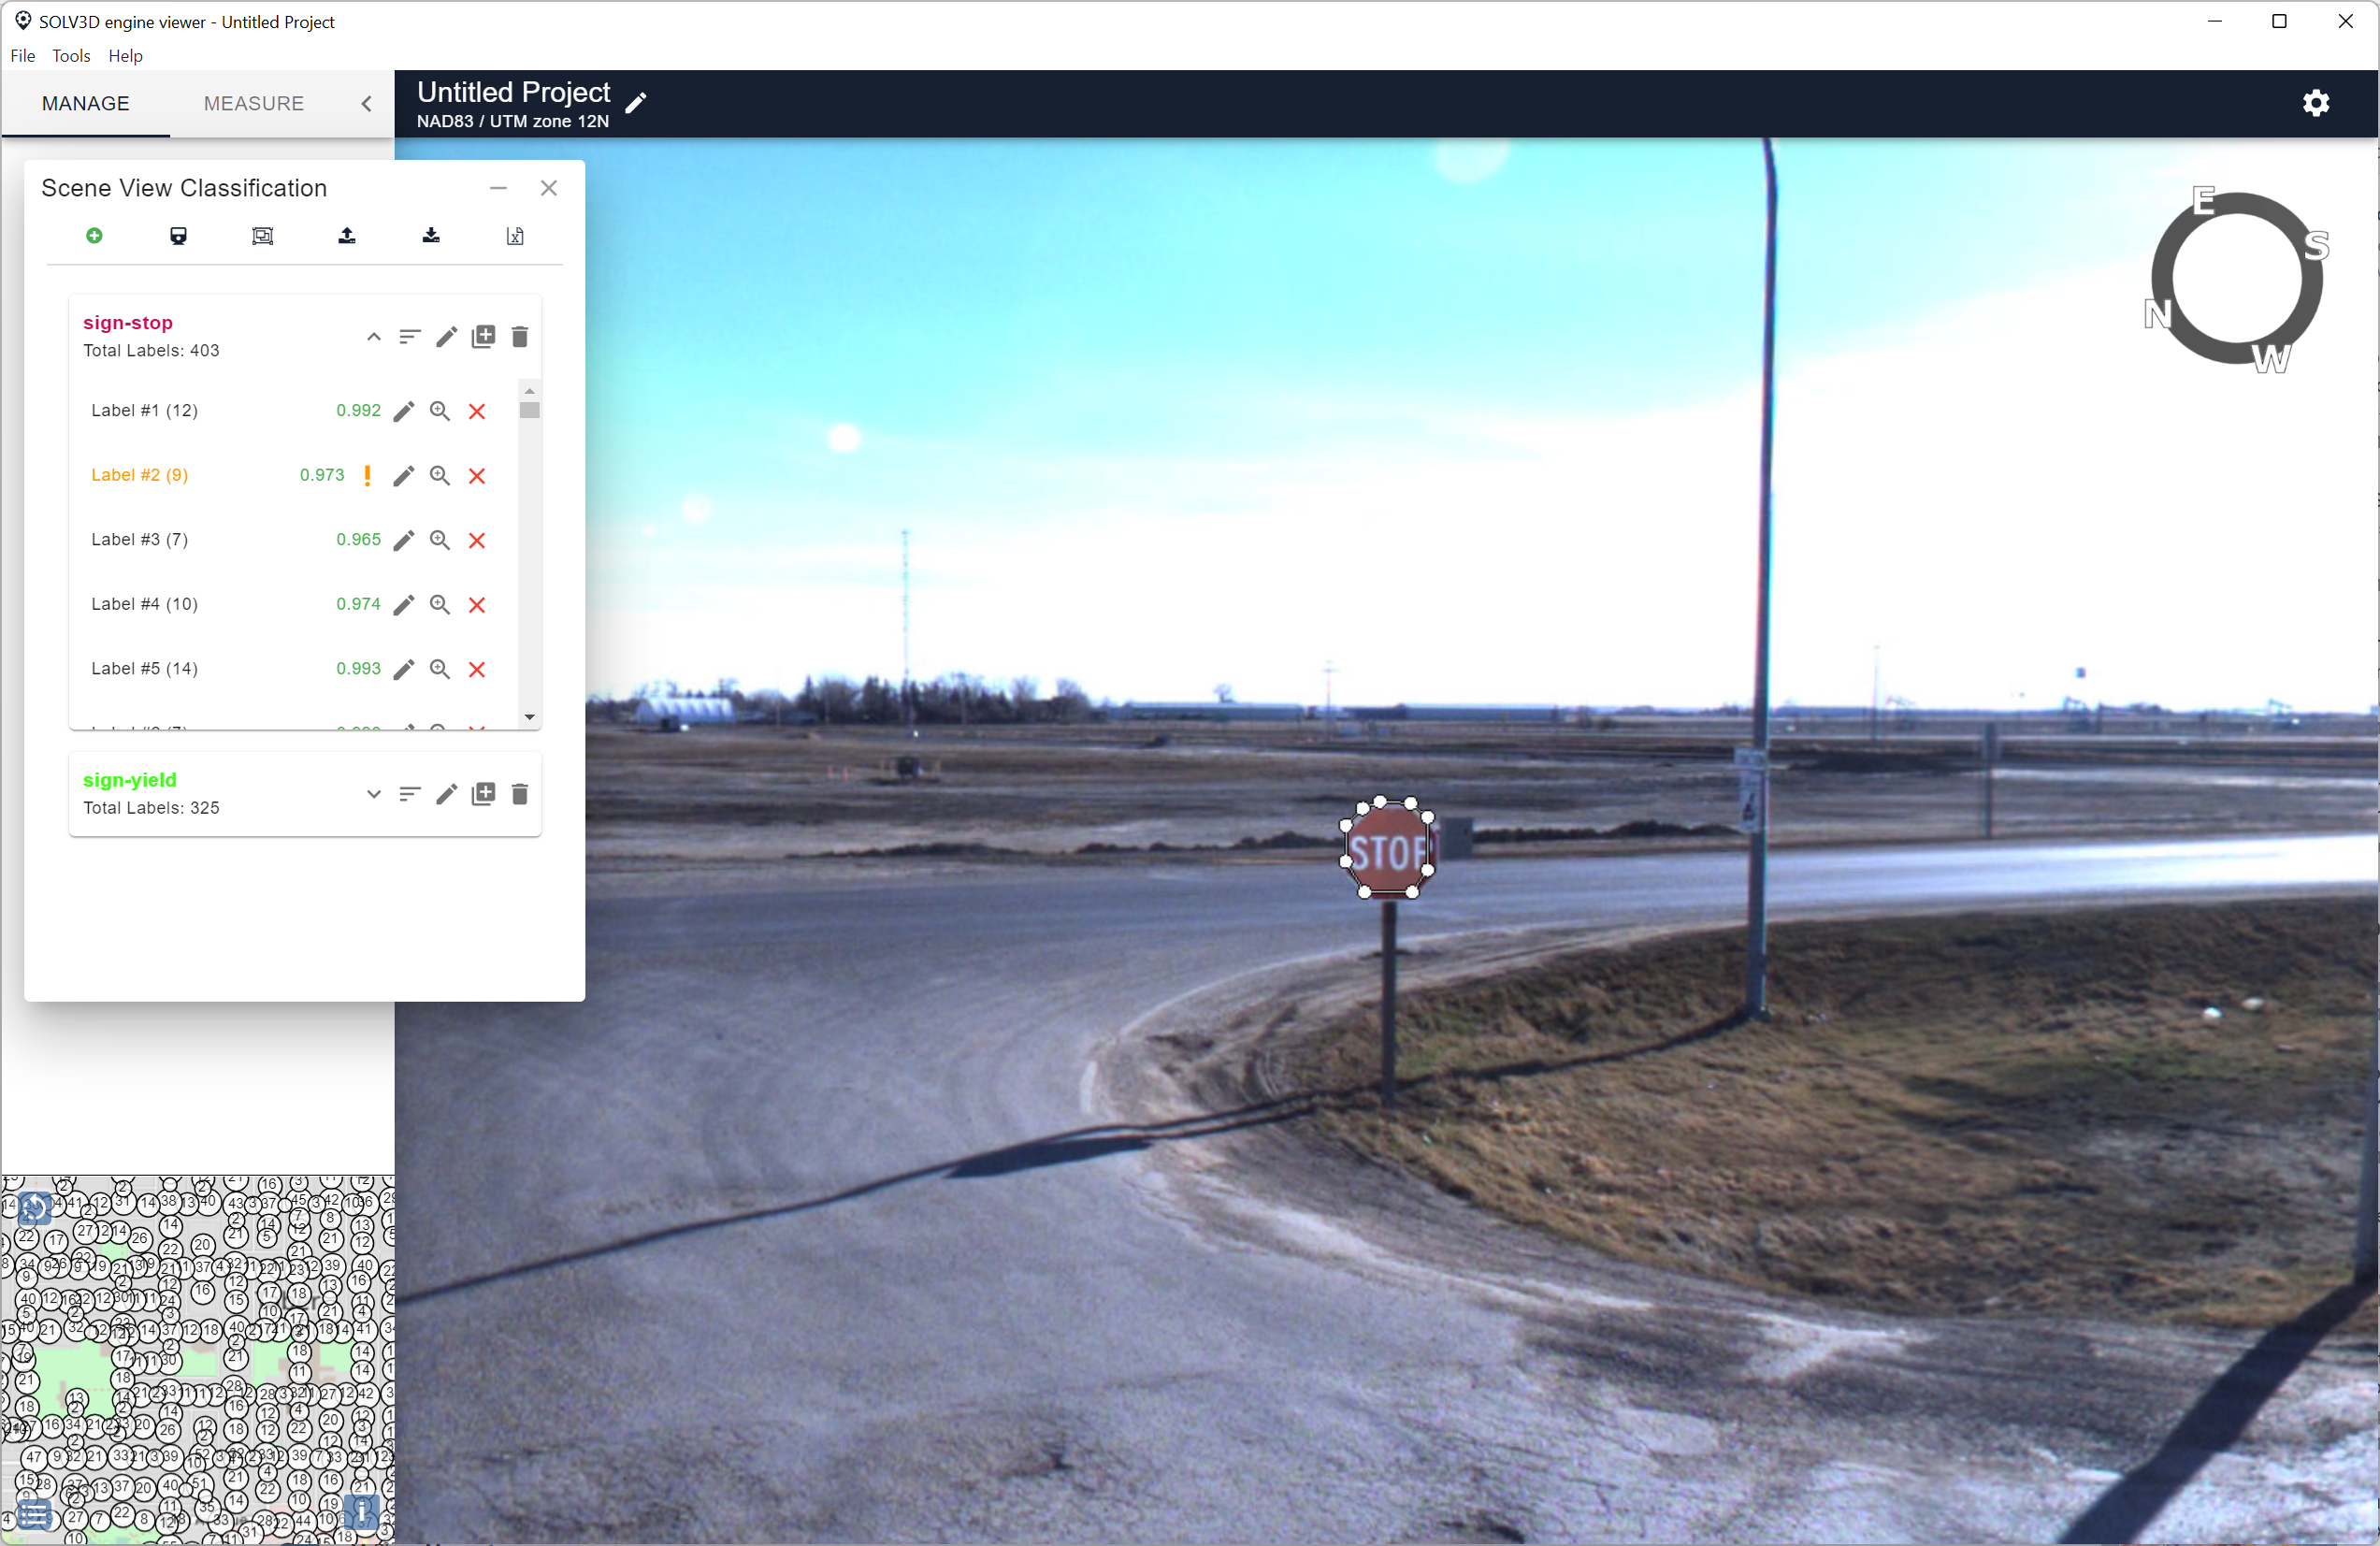Open the minimap info button
2380x1546 pixels.
(361, 1511)
